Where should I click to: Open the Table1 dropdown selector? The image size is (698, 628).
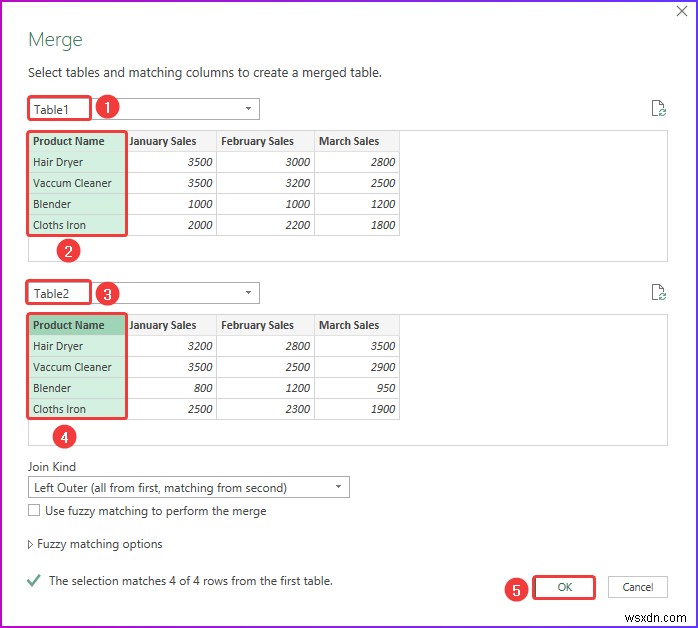click(x=248, y=109)
